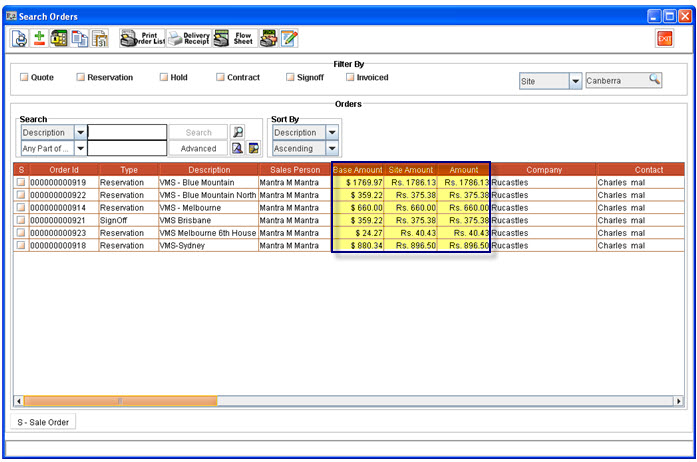Click the red Exit icon

664,38
